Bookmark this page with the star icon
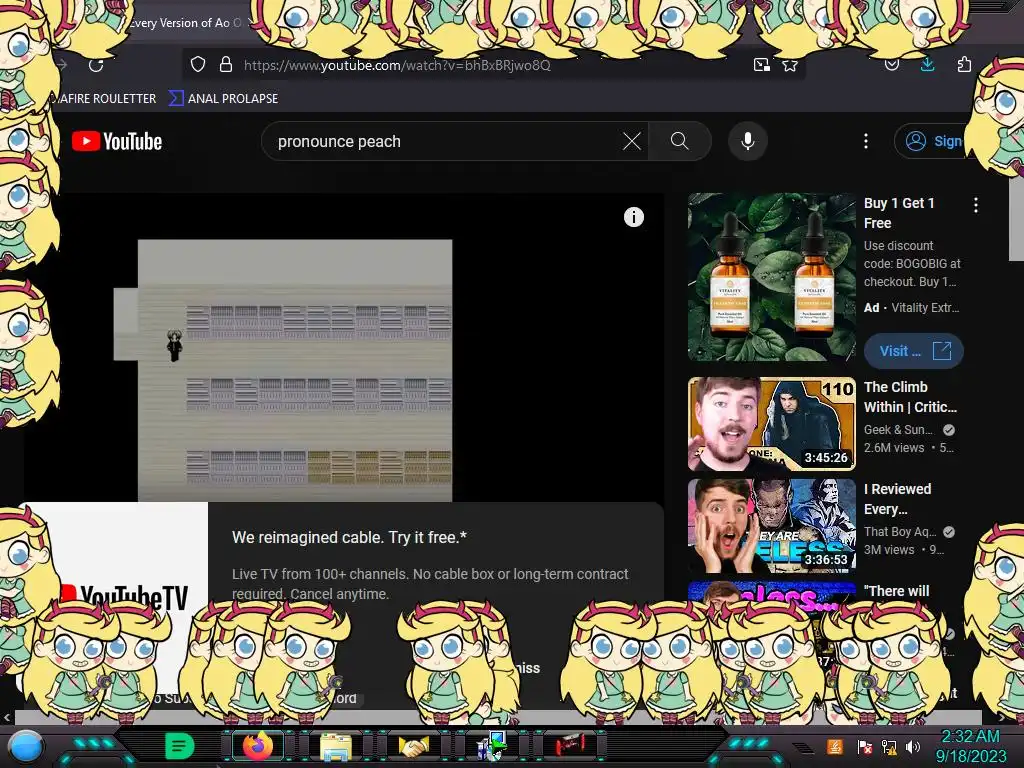1024x768 pixels. [x=790, y=65]
